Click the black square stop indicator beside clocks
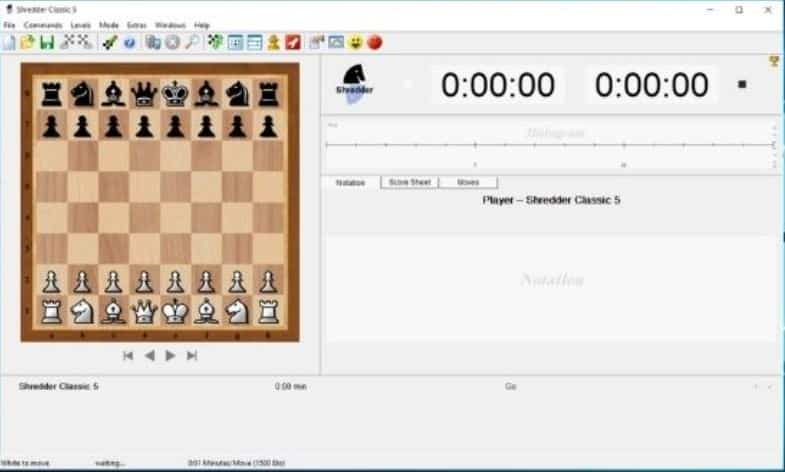Image resolution: width=785 pixels, height=472 pixels. coord(742,85)
